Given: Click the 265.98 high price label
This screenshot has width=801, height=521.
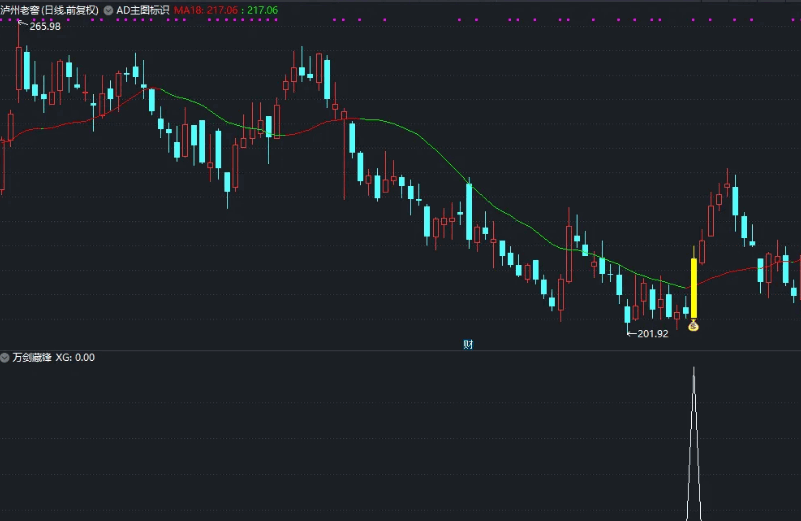Looking at the screenshot, I should click(x=45, y=26).
